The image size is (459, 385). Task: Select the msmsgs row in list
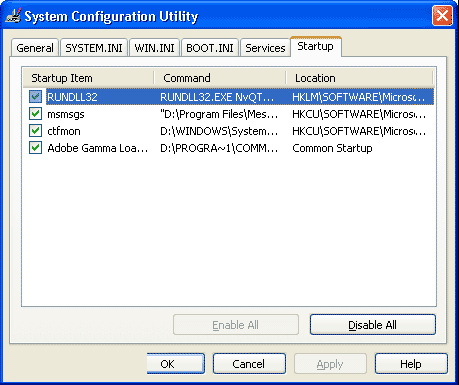[229, 114]
